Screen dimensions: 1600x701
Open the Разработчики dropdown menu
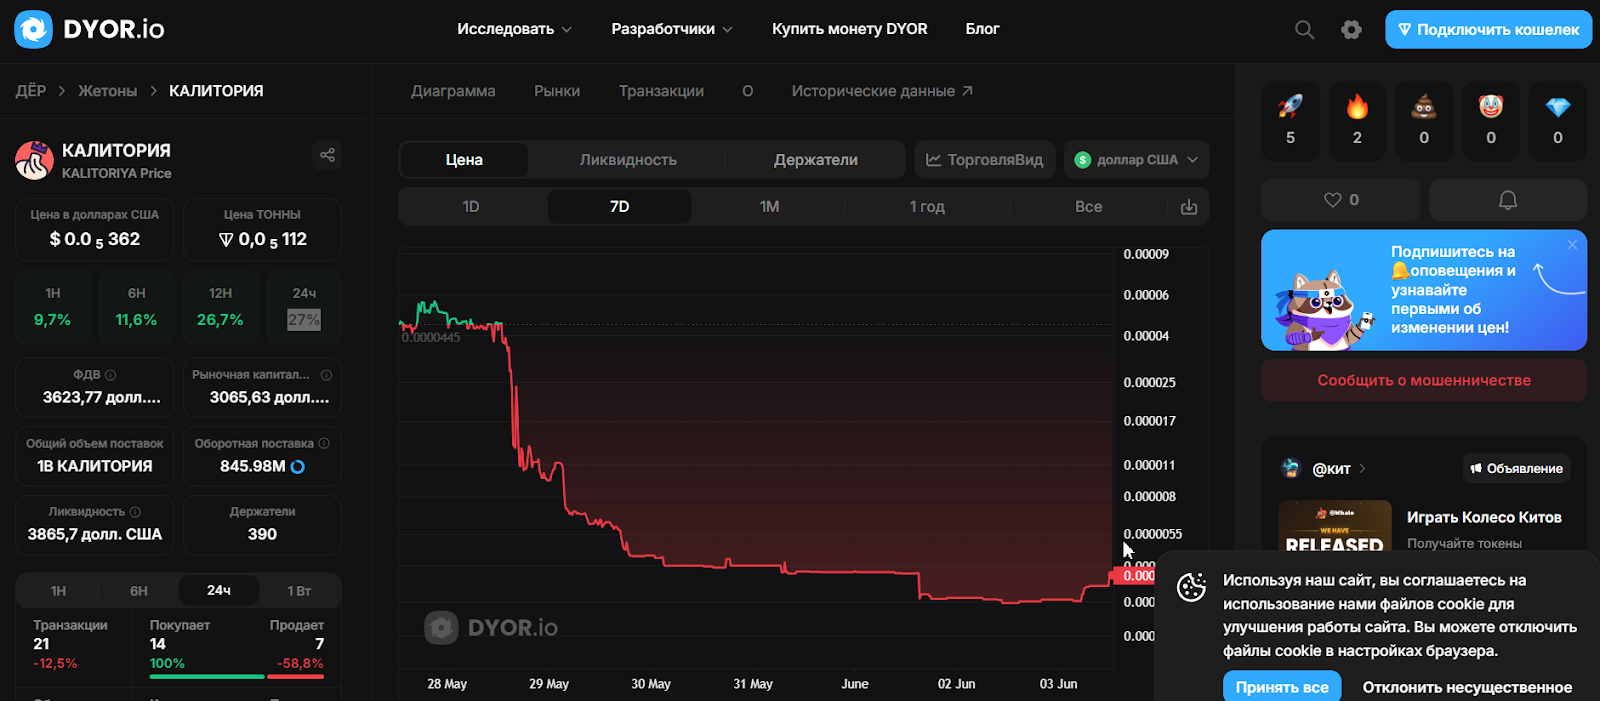pos(672,29)
